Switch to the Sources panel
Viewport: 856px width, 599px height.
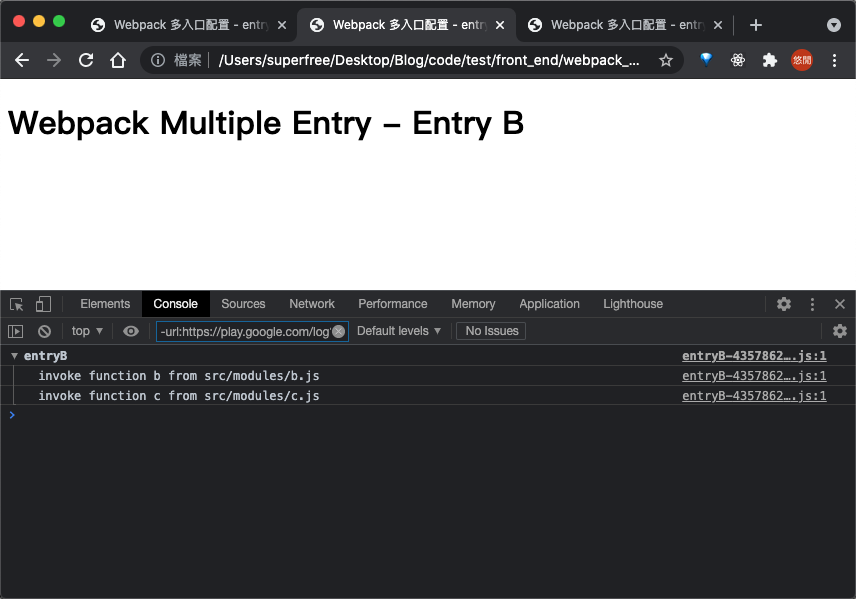click(243, 303)
